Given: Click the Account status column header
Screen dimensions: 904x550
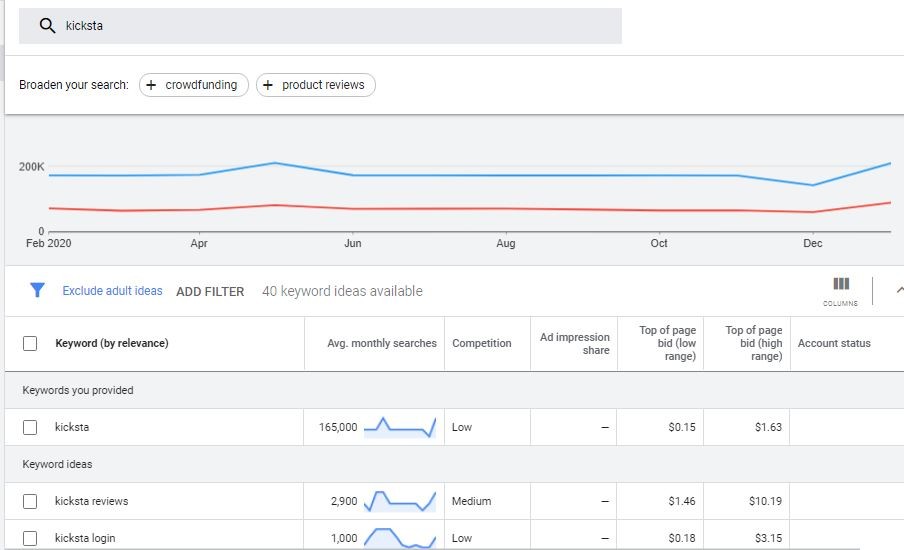Looking at the screenshot, I should coord(834,343).
